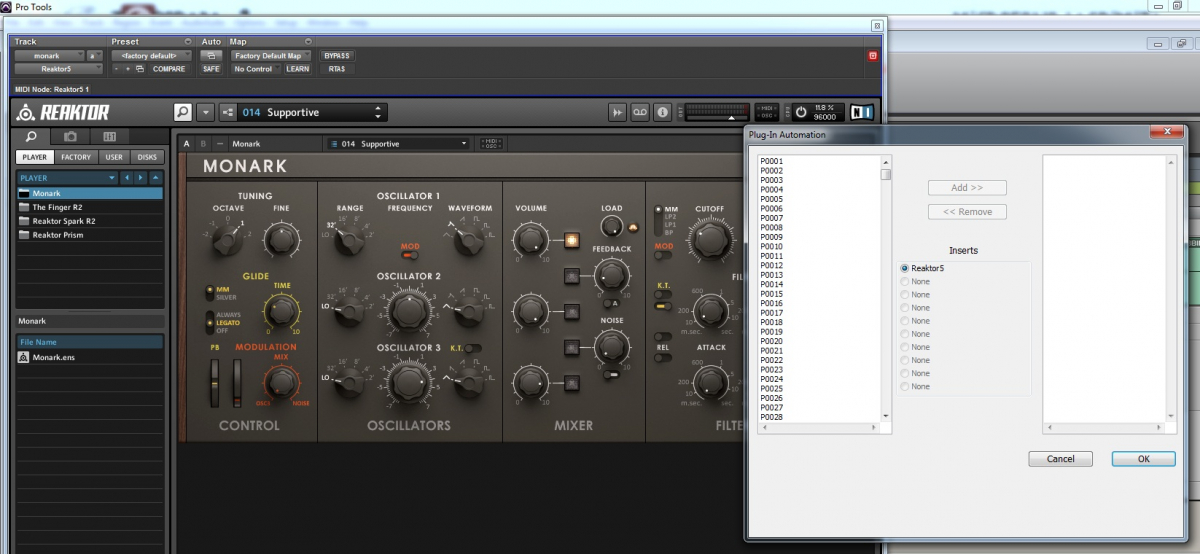This screenshot has height=554, width=1200.
Task: Select the PLAYER browser tab
Action: pos(34,157)
